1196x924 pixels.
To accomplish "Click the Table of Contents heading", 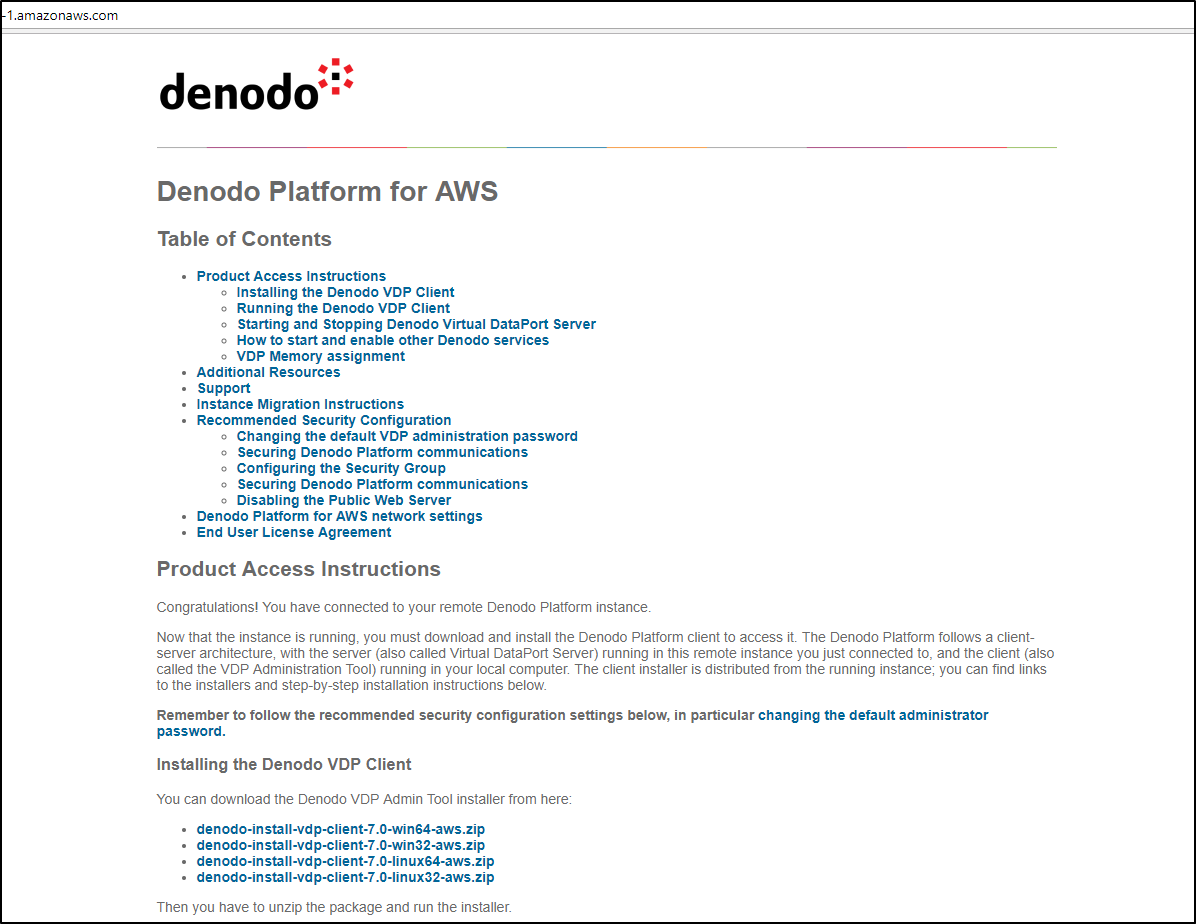I will coord(244,239).
